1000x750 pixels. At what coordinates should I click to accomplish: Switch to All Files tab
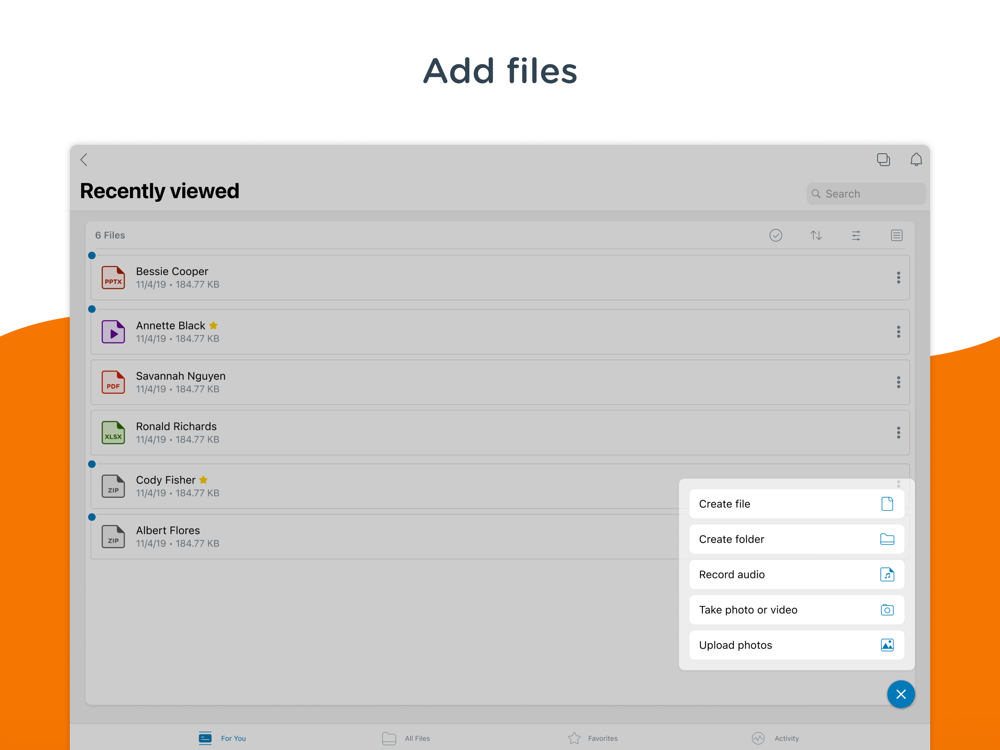(406, 738)
